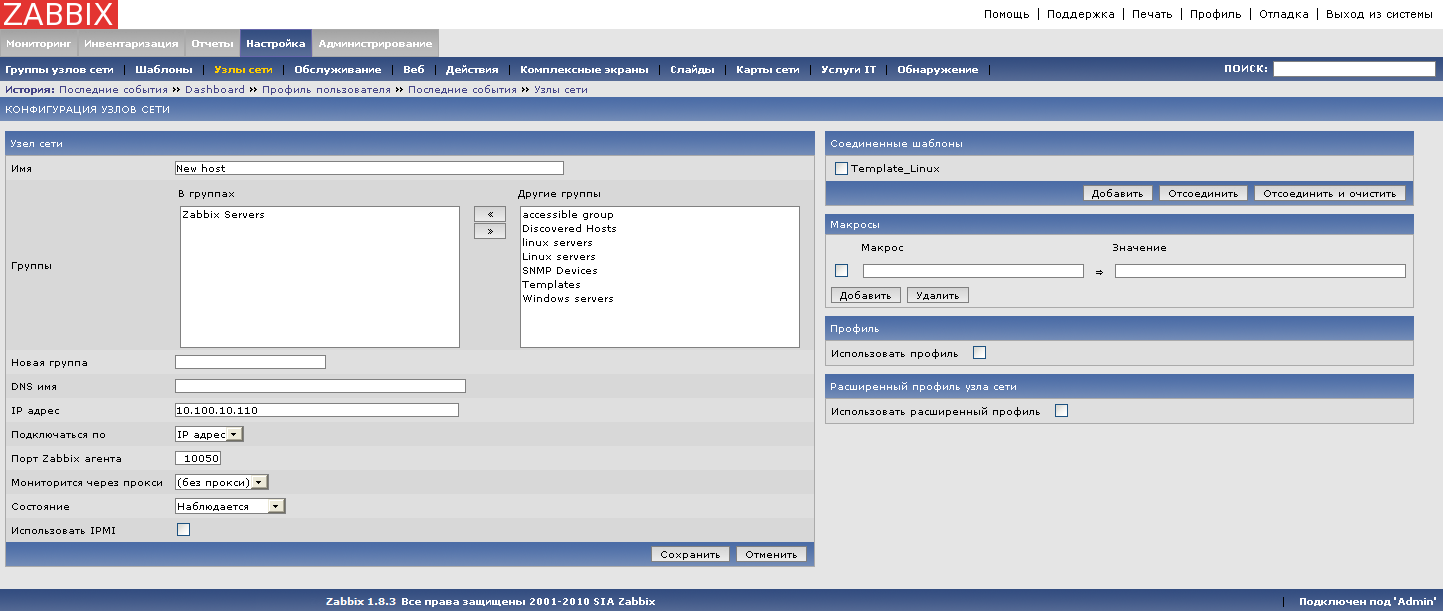Open the Поддержка link
Screen dimensions: 1443x611
pyautogui.click(x=1080, y=14)
